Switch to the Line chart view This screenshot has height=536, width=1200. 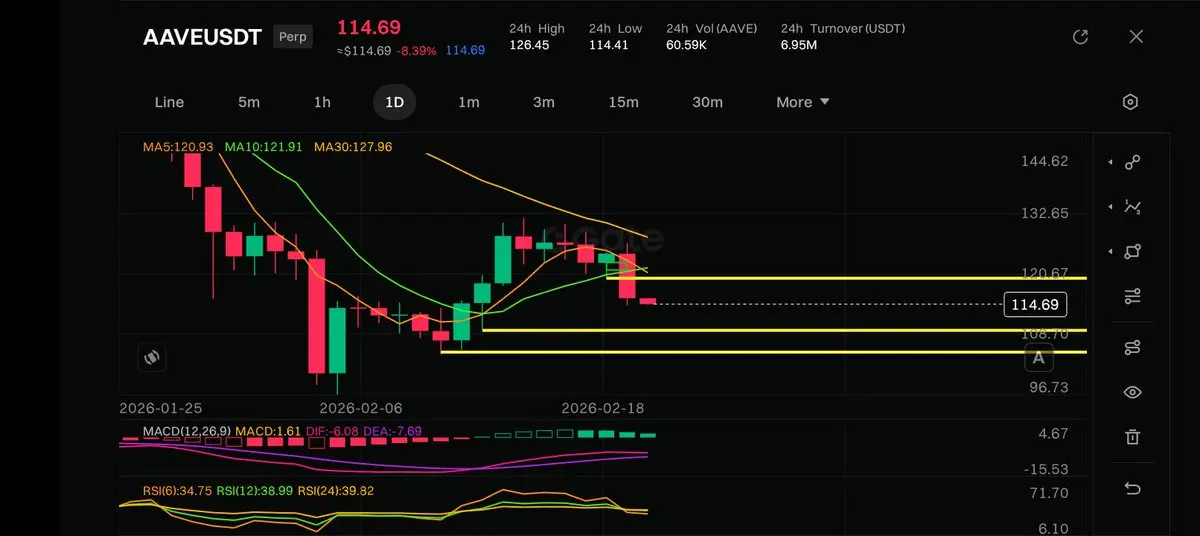169,102
